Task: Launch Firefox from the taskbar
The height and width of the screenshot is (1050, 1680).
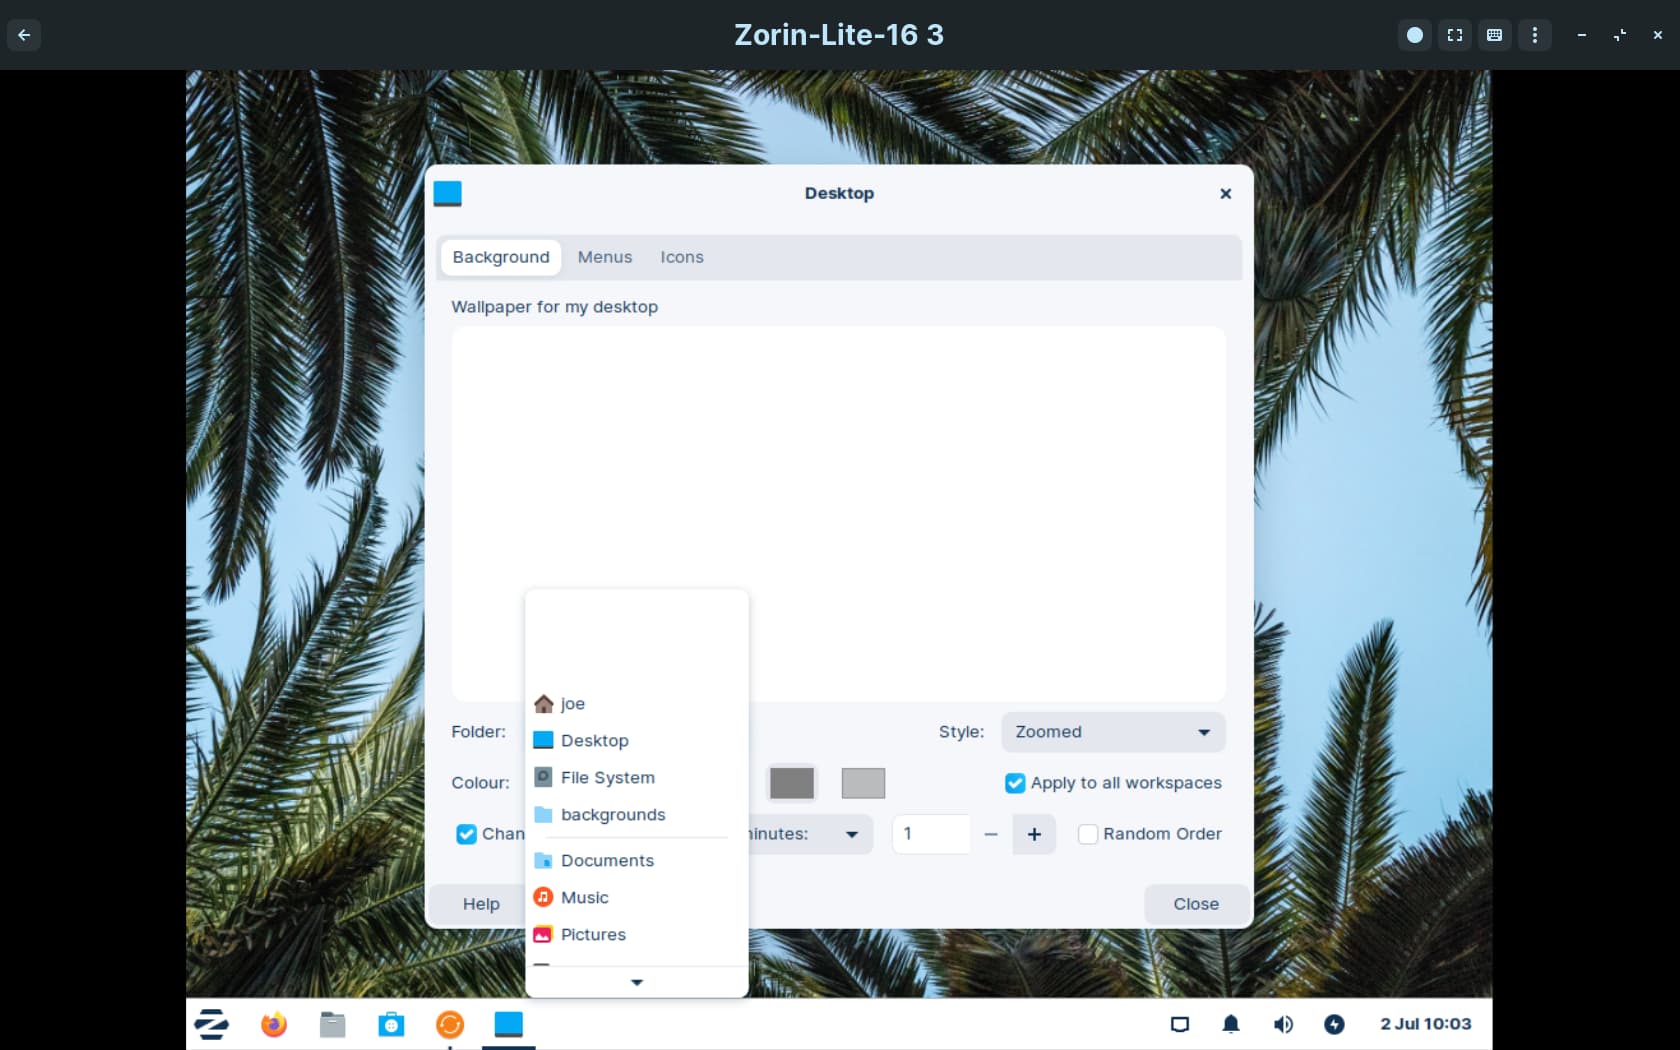Action: (x=273, y=1024)
